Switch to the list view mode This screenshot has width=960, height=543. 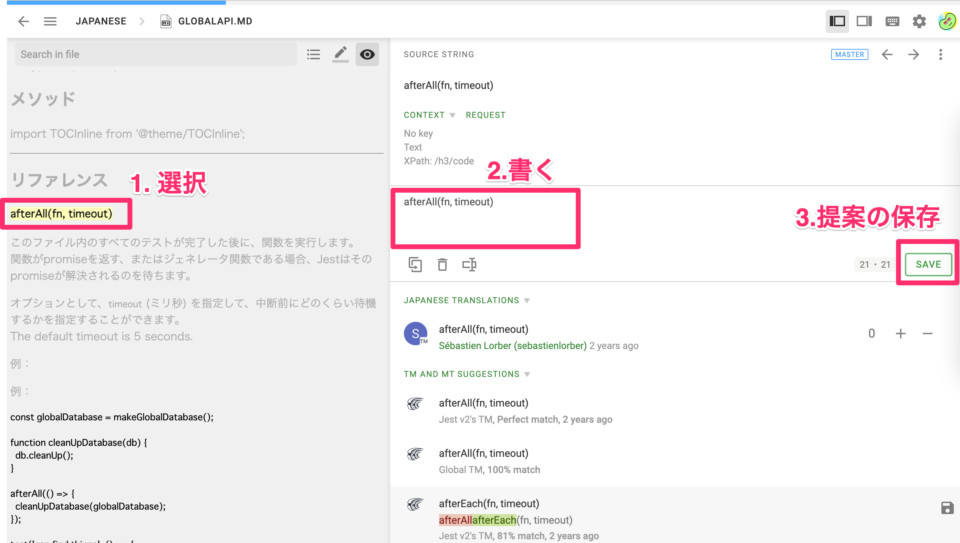(x=313, y=55)
